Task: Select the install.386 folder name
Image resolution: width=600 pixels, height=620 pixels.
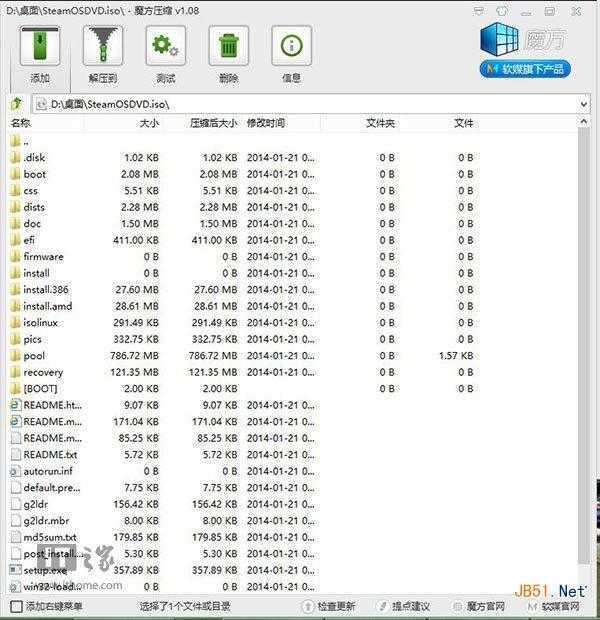Action: [46, 290]
